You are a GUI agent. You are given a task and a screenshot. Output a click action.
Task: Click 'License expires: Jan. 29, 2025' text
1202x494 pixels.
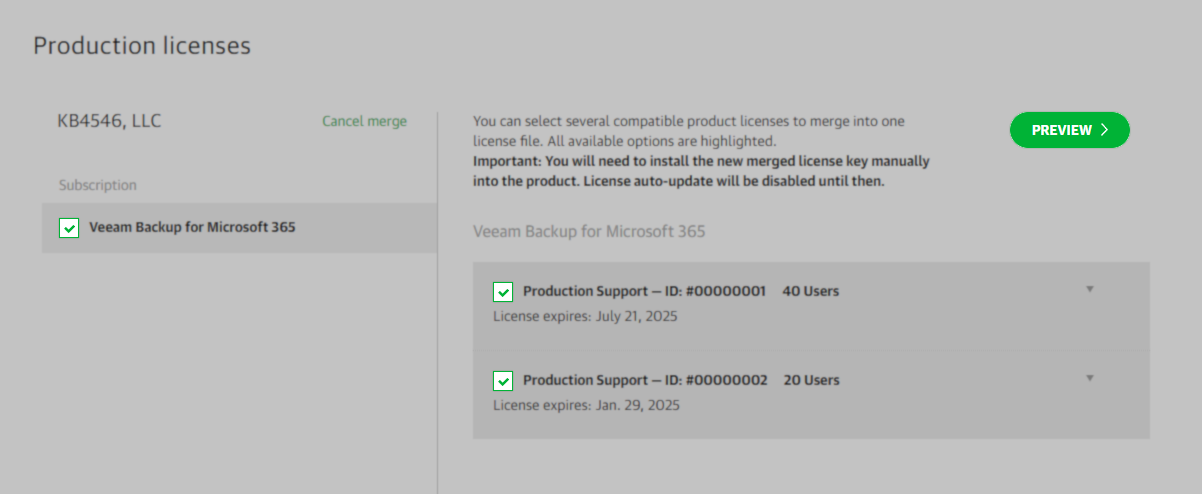click(586, 406)
